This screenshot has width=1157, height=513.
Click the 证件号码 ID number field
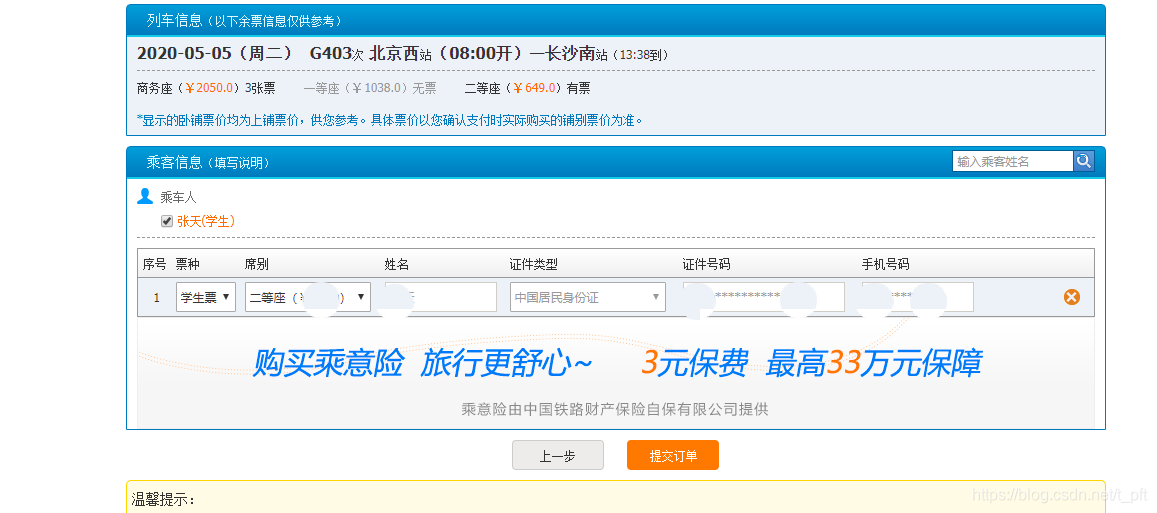[x=764, y=297]
